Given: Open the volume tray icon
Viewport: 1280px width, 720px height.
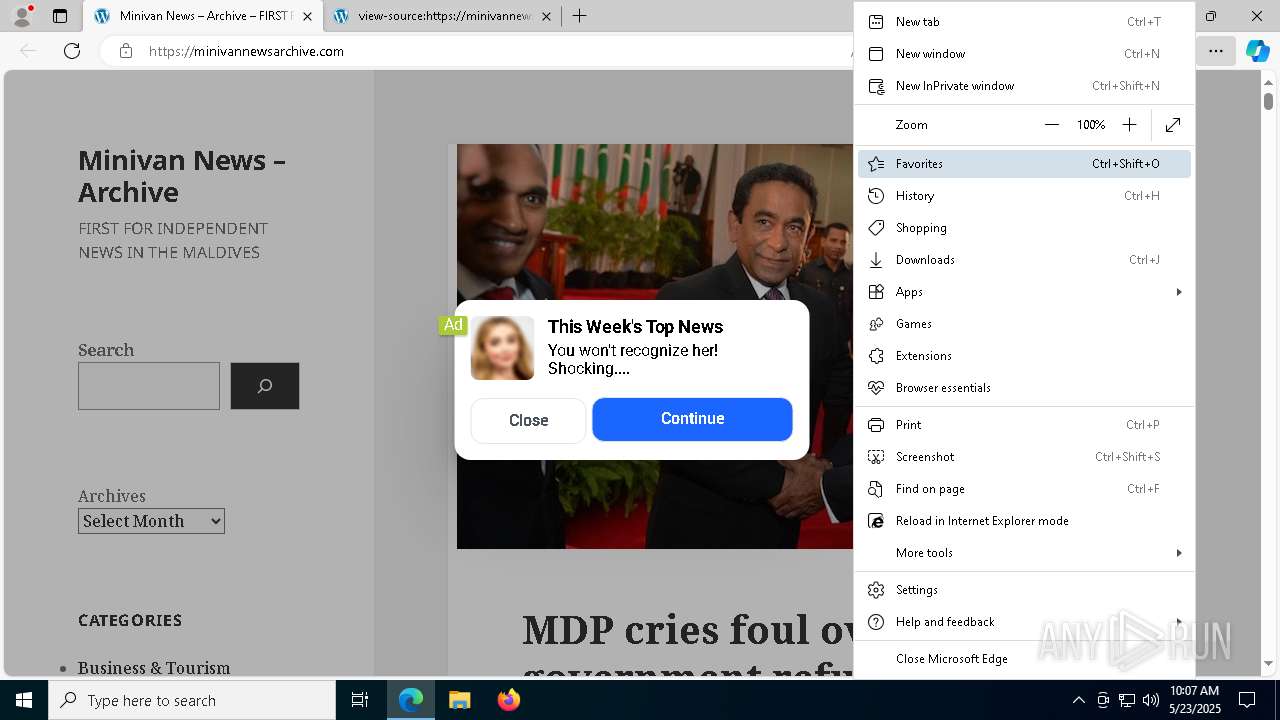Looking at the screenshot, I should point(1151,700).
